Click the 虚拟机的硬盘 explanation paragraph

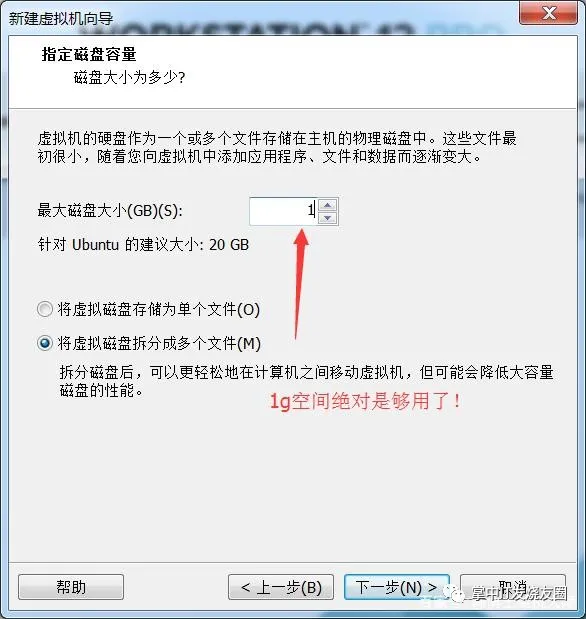pos(277,148)
